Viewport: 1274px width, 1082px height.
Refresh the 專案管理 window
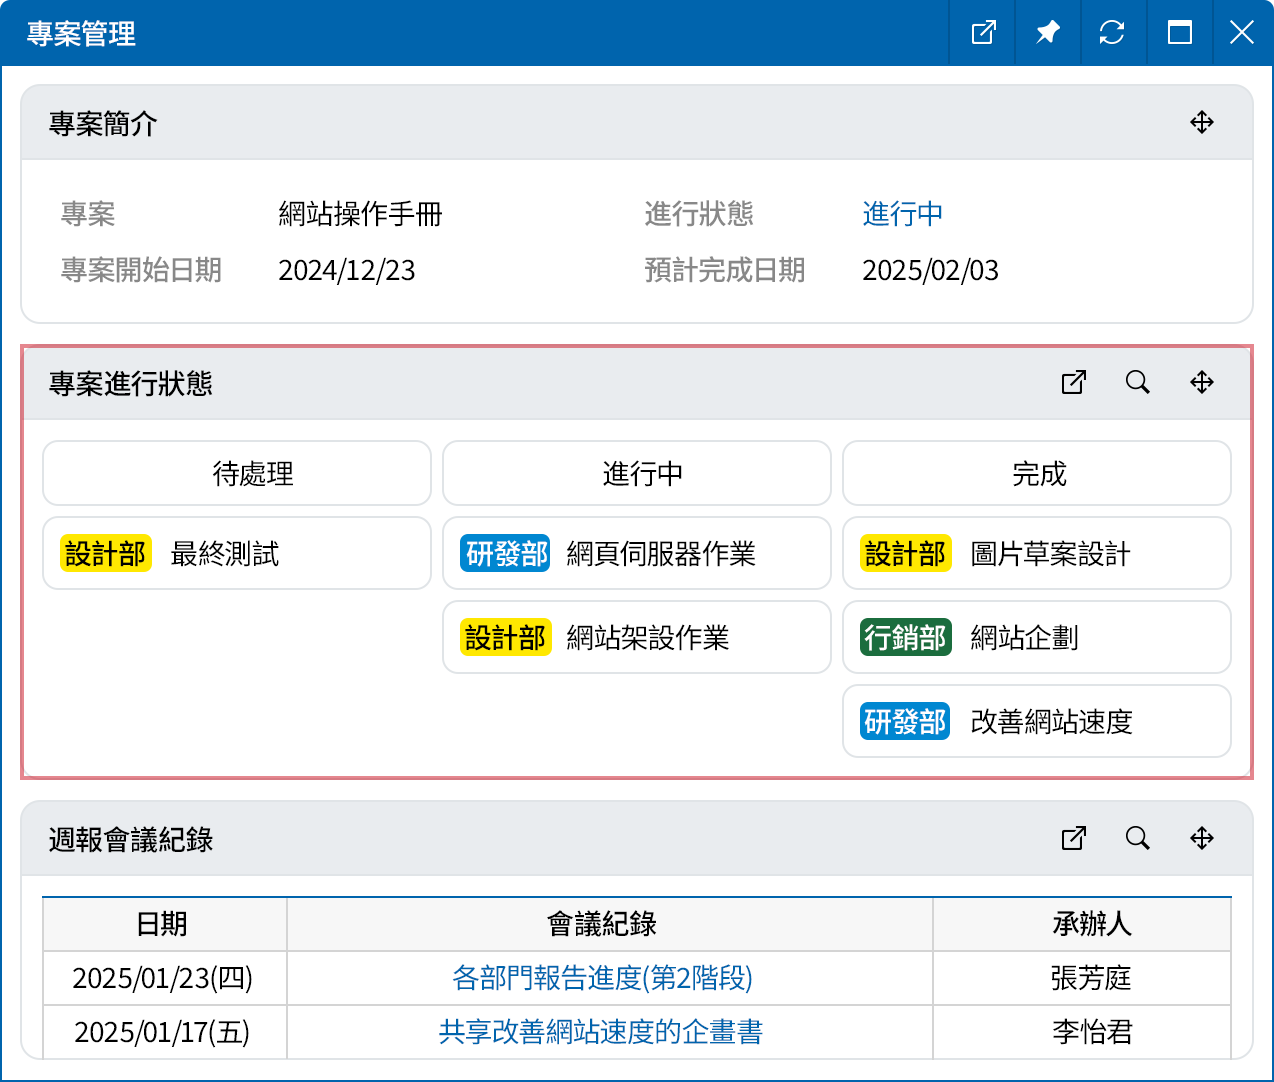(x=1112, y=33)
